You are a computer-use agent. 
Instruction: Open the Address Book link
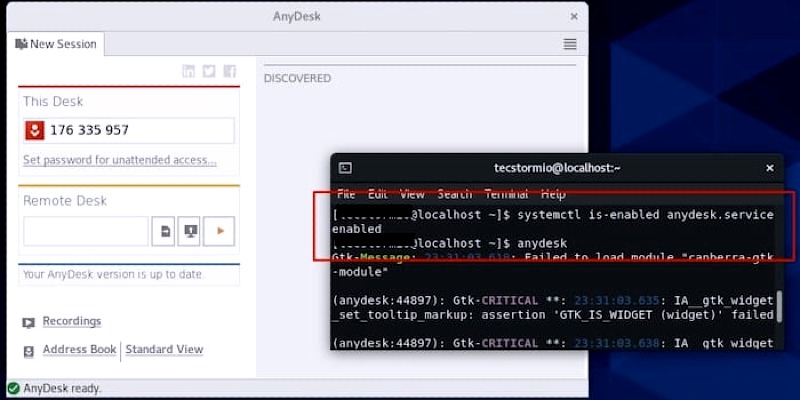(x=79, y=350)
